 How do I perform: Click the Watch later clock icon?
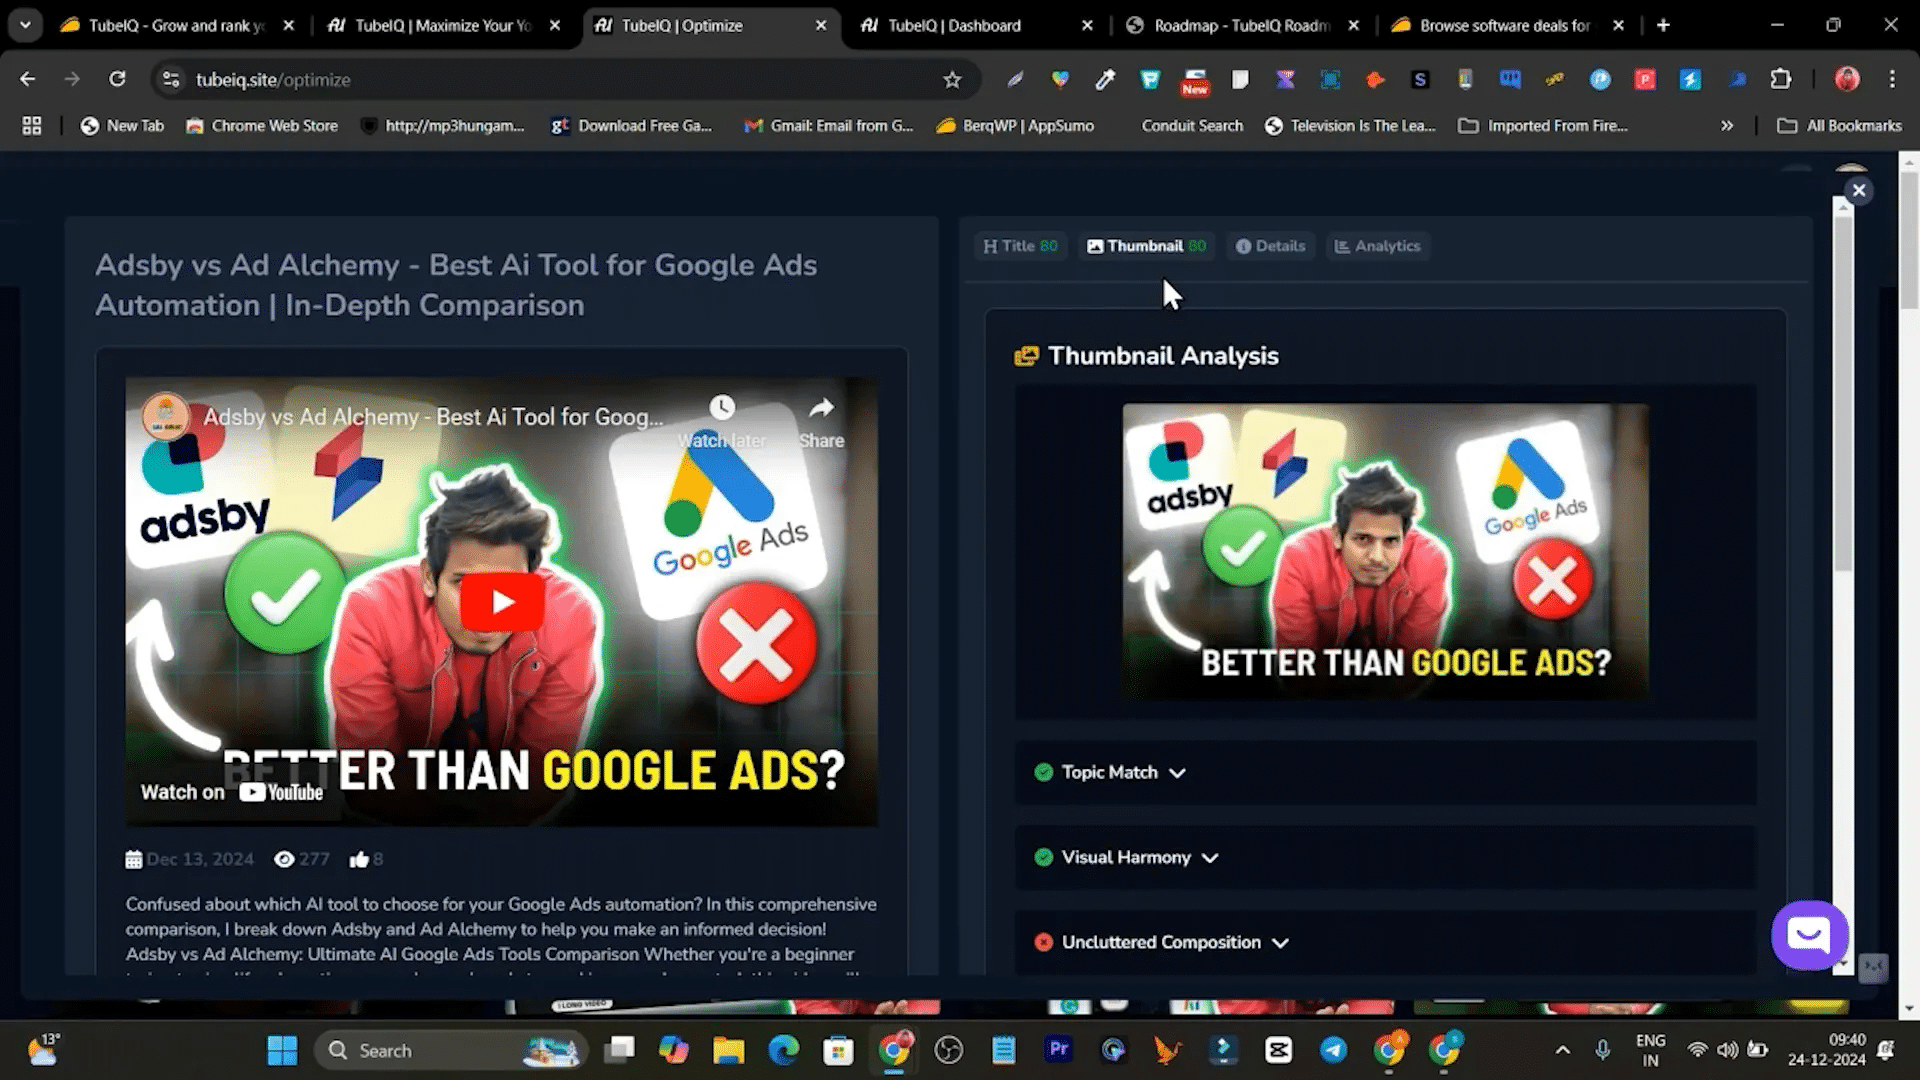[722, 408]
